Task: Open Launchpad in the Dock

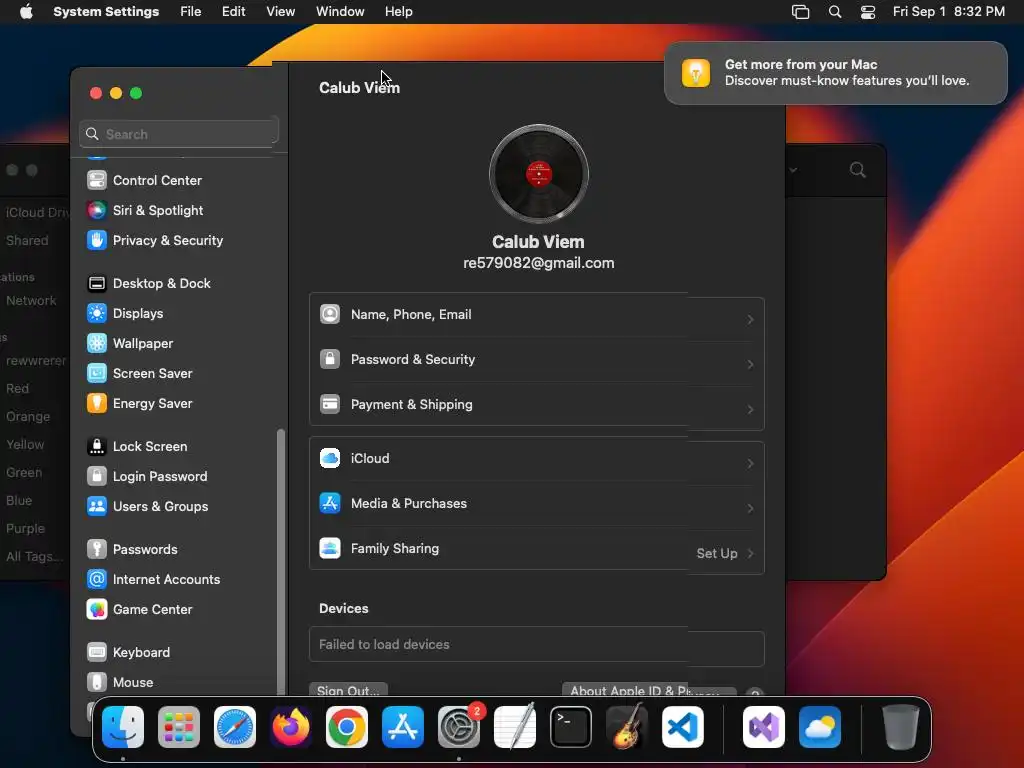Action: tap(179, 727)
